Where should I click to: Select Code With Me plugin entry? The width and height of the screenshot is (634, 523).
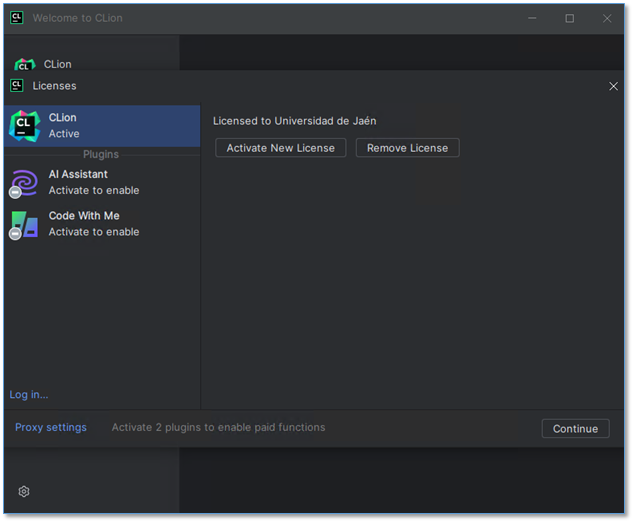(102, 224)
